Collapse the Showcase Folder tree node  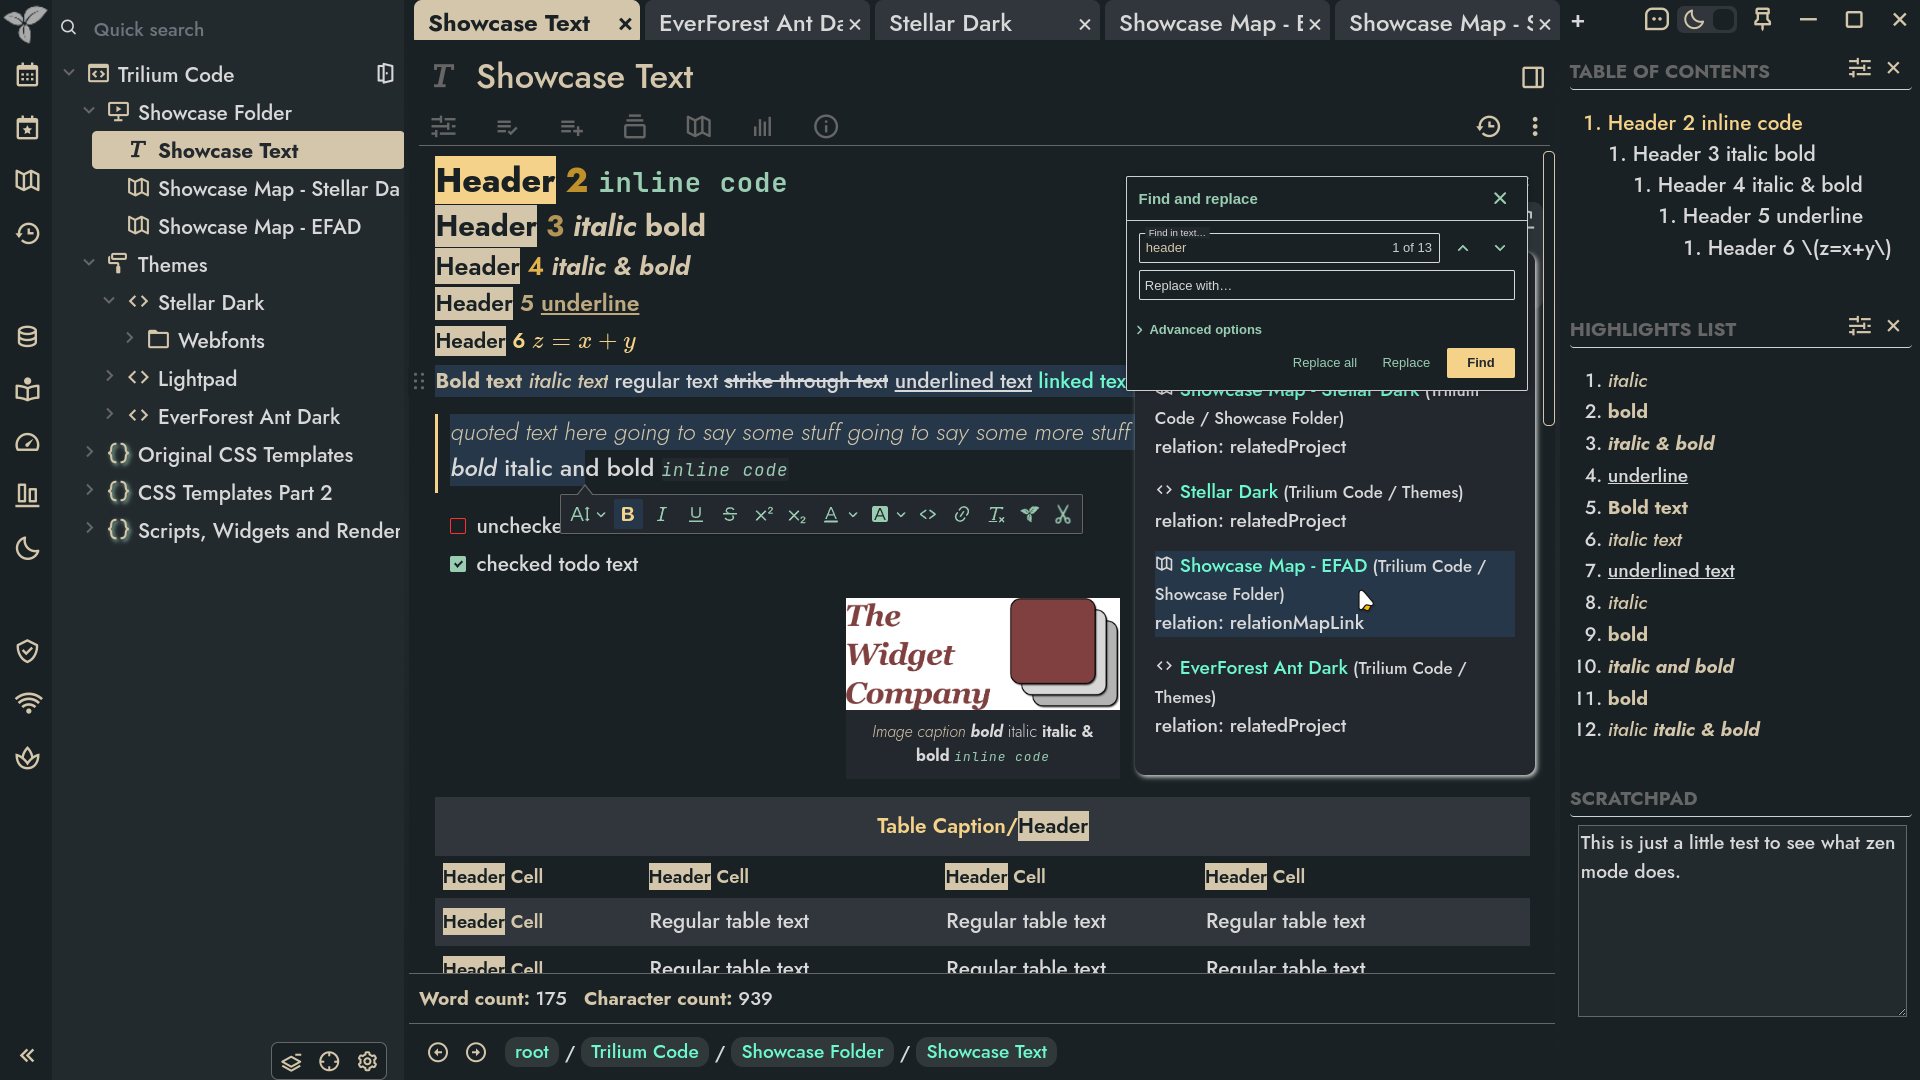coord(89,112)
